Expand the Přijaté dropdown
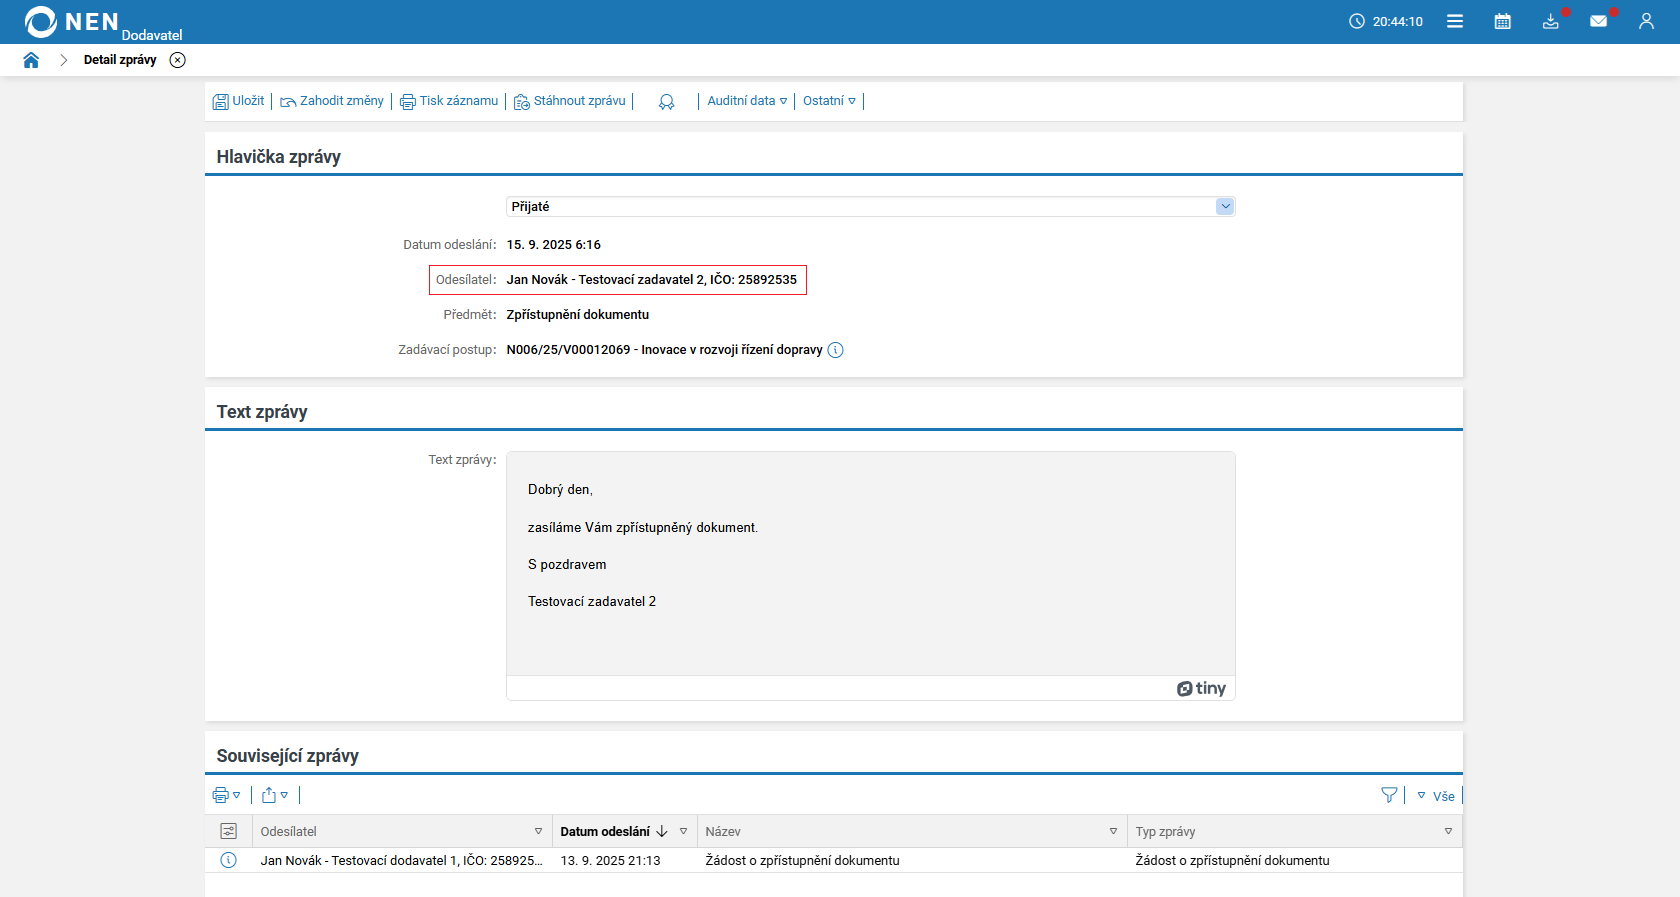The width and height of the screenshot is (1680, 897). [x=1225, y=207]
